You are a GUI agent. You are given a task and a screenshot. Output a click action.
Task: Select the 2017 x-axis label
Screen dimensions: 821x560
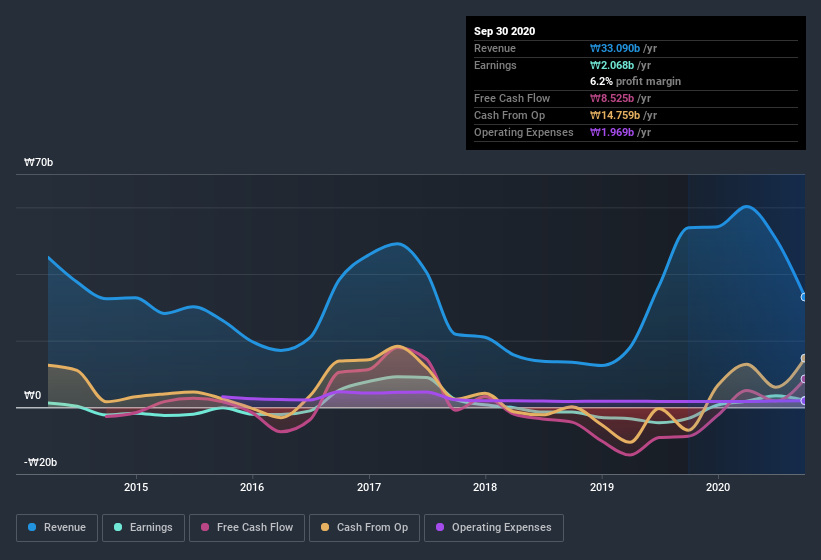[x=369, y=487]
